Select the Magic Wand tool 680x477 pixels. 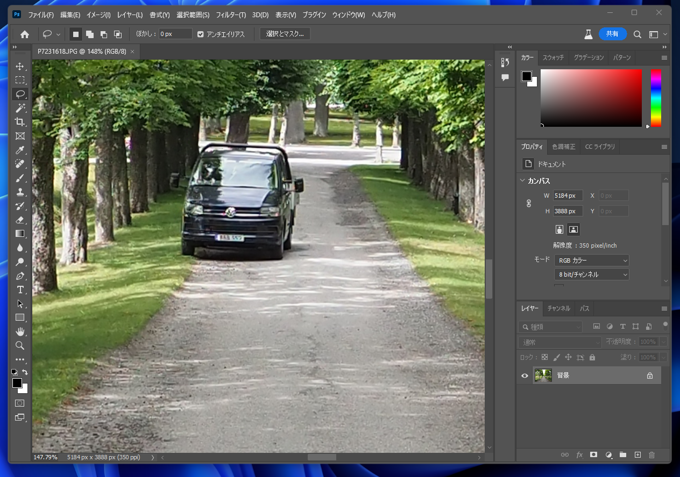click(x=20, y=108)
